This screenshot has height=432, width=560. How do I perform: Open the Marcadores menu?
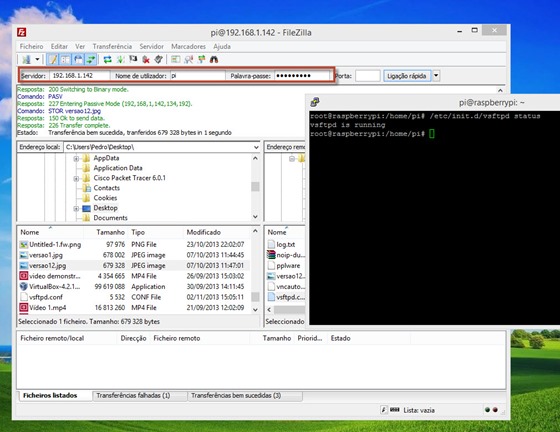coord(188,46)
